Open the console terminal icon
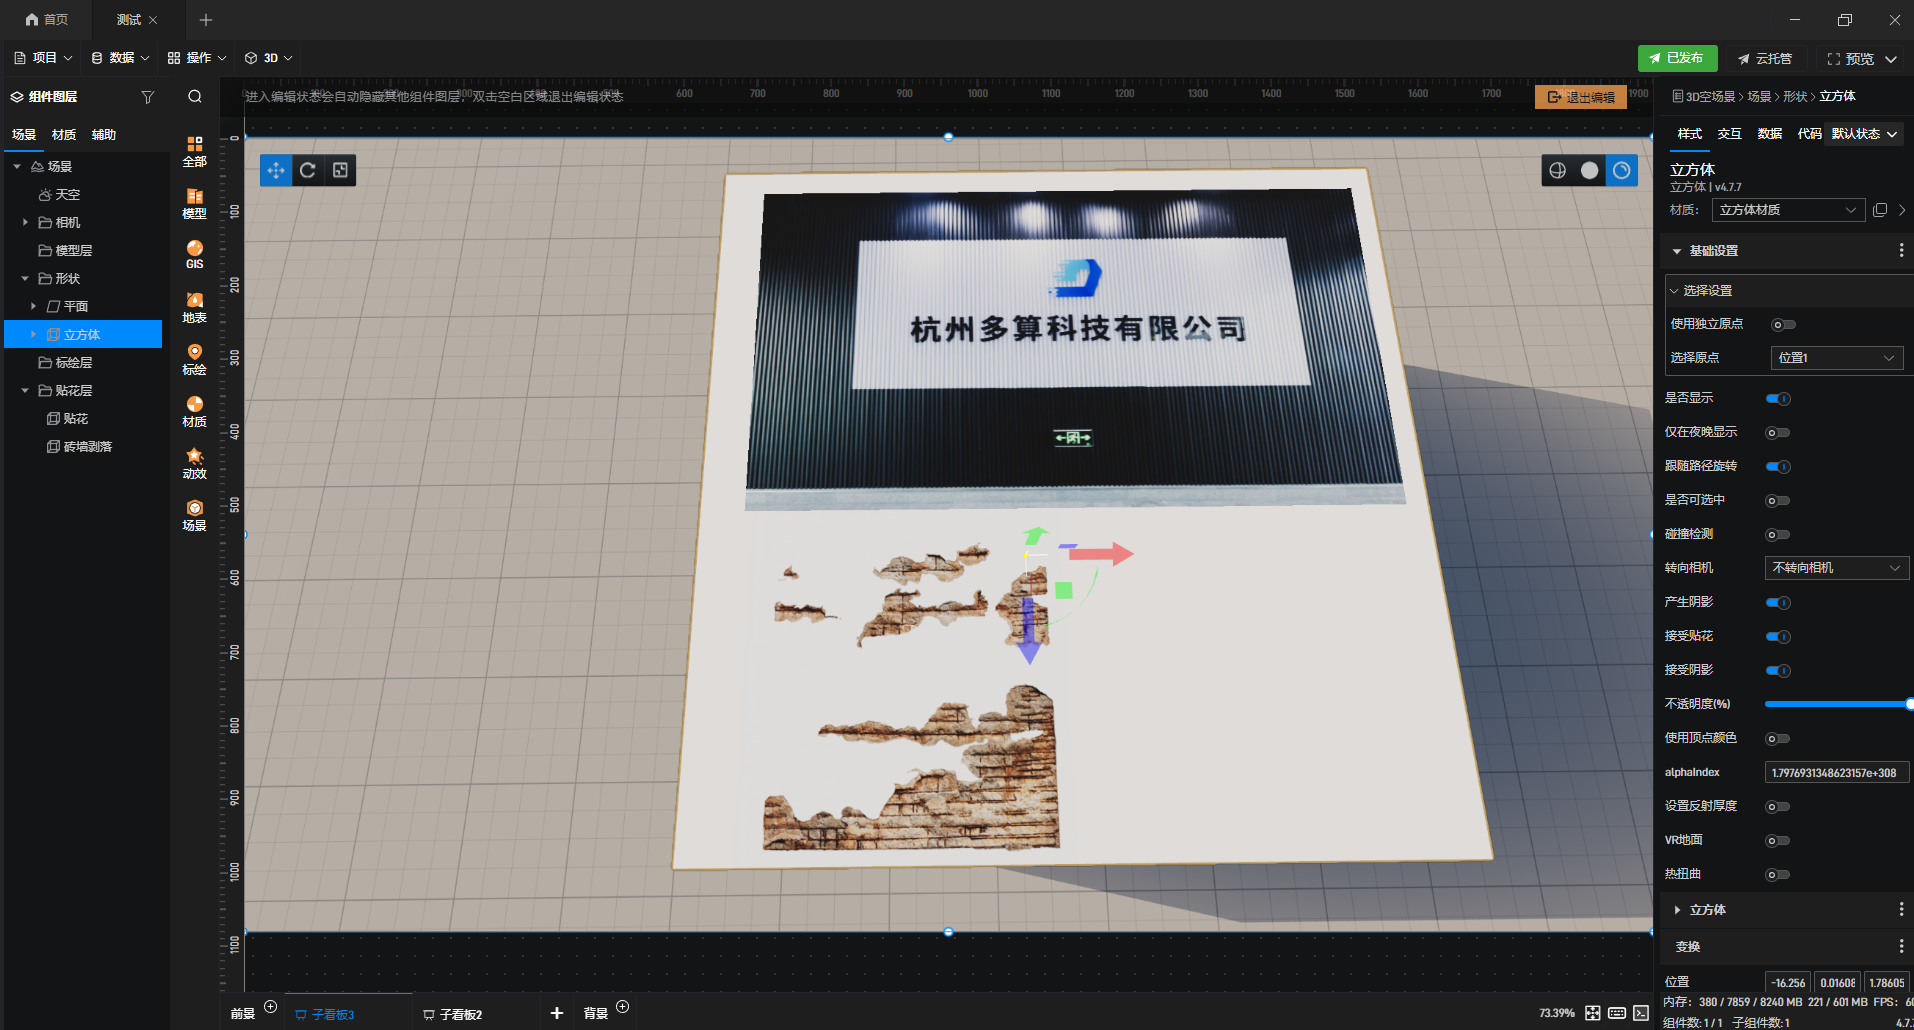This screenshot has height=1030, width=1914. pos(1641,1013)
